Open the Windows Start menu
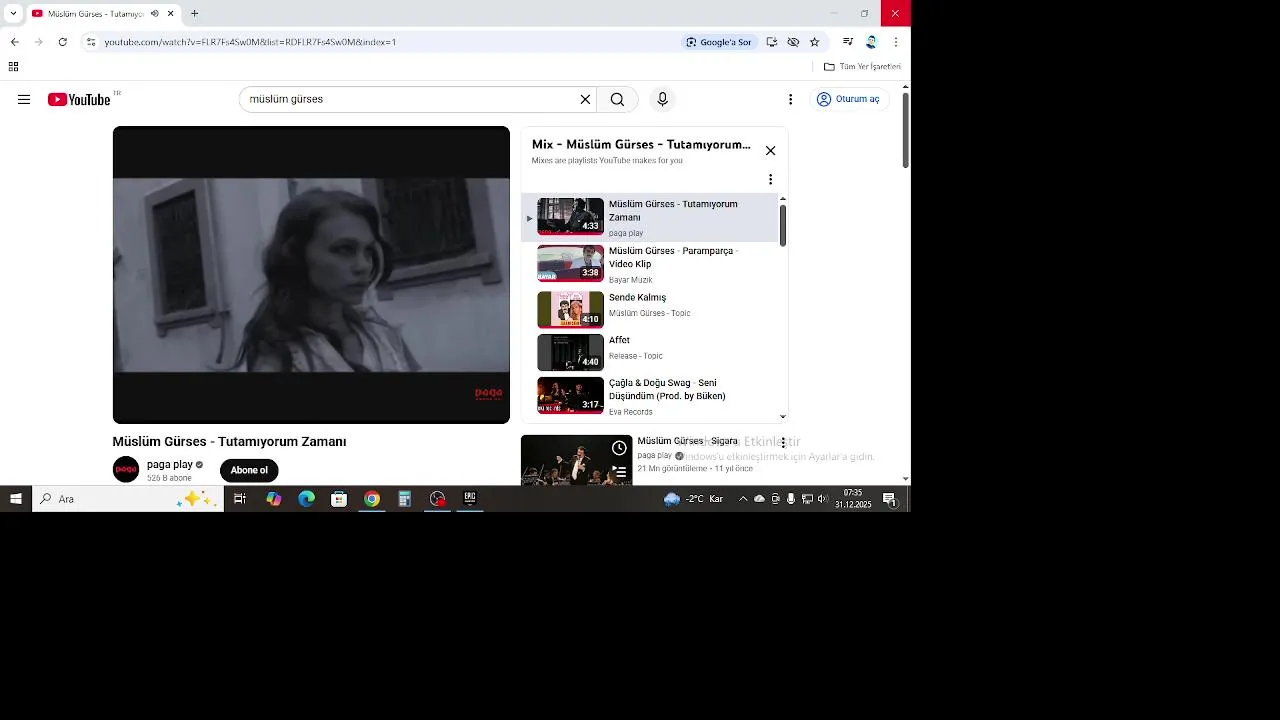Image resolution: width=1280 pixels, height=720 pixels. point(15,499)
